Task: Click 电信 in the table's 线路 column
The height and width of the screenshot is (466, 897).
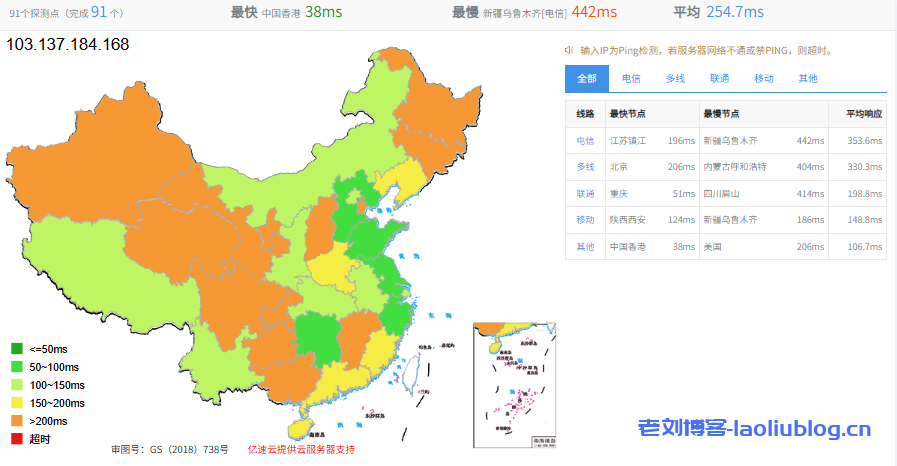Action: 585,141
